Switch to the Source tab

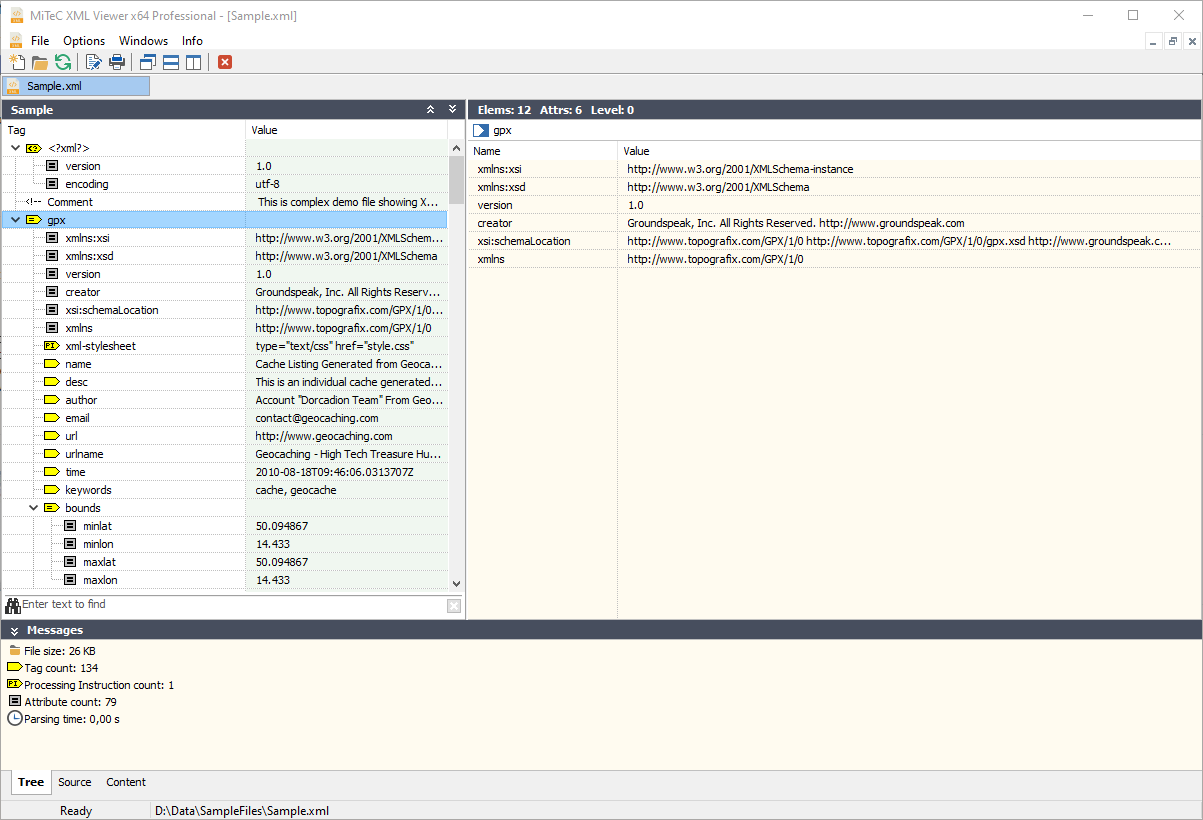(75, 782)
